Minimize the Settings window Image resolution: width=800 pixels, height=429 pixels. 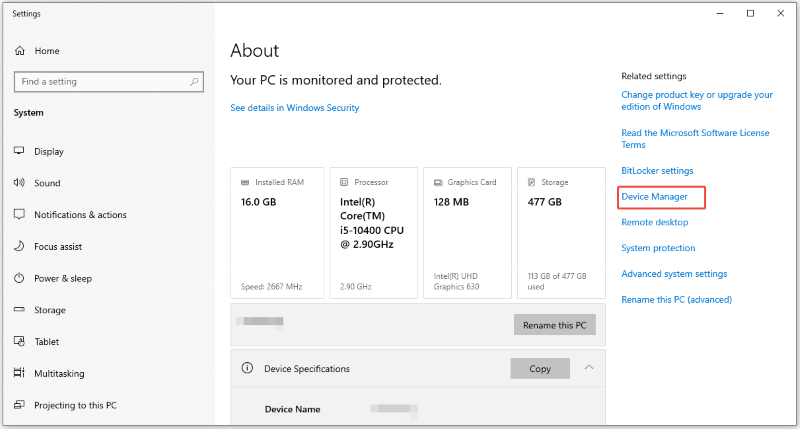point(720,13)
